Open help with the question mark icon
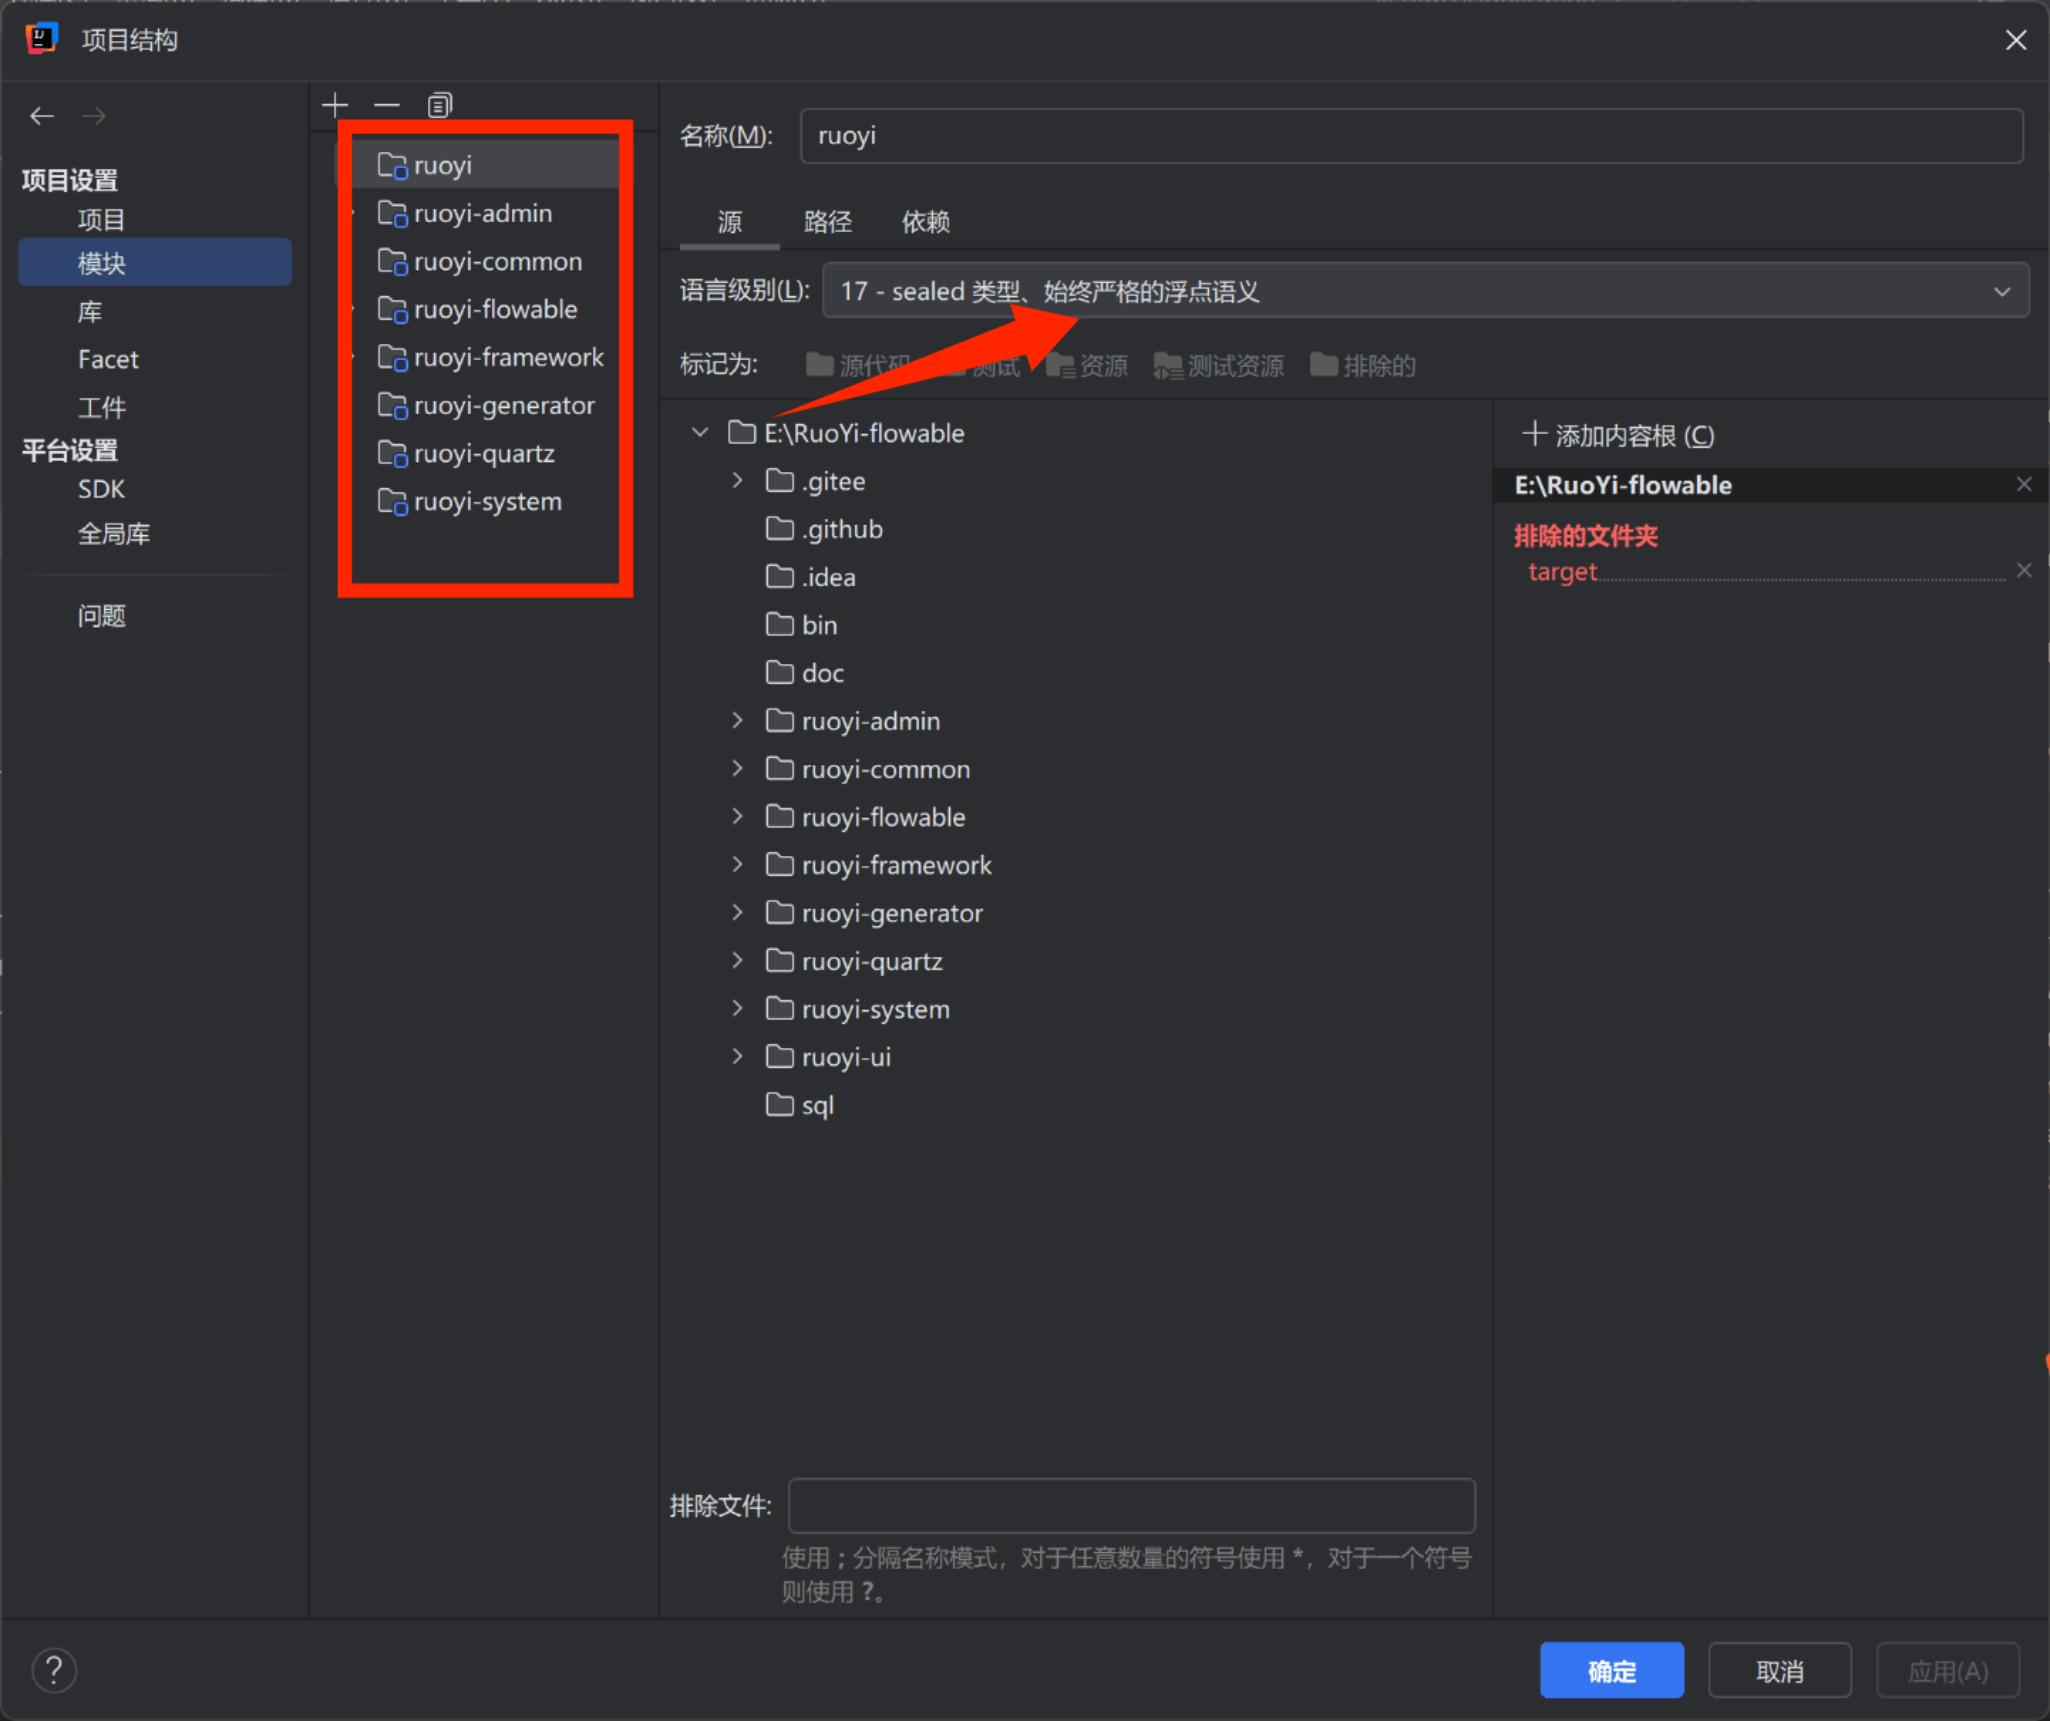 54,1670
